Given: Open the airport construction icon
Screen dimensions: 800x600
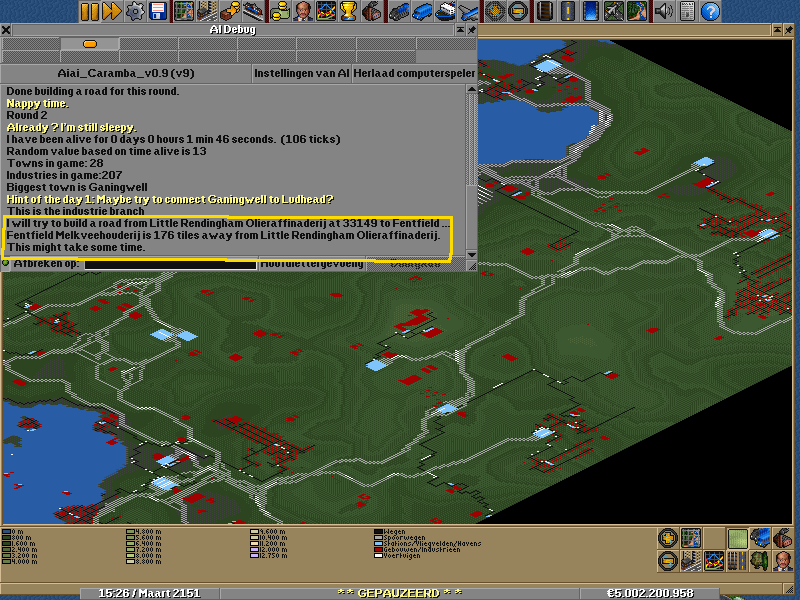Looking at the screenshot, I should [x=614, y=11].
